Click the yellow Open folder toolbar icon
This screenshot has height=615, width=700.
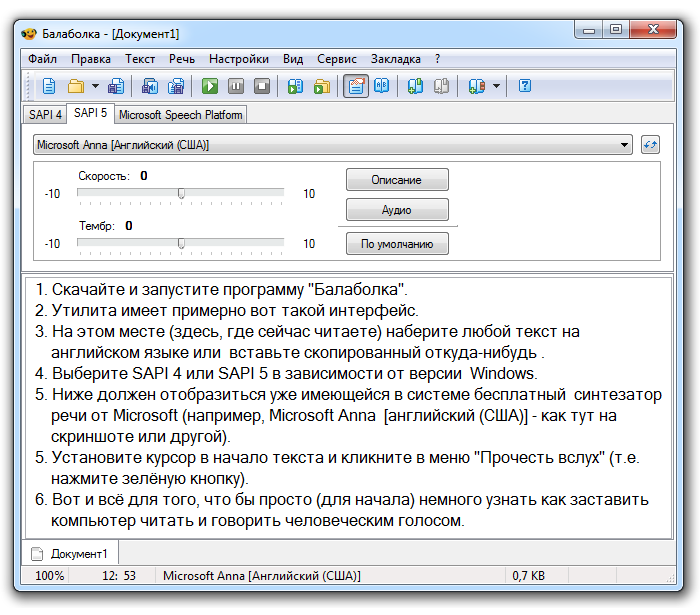[x=76, y=86]
